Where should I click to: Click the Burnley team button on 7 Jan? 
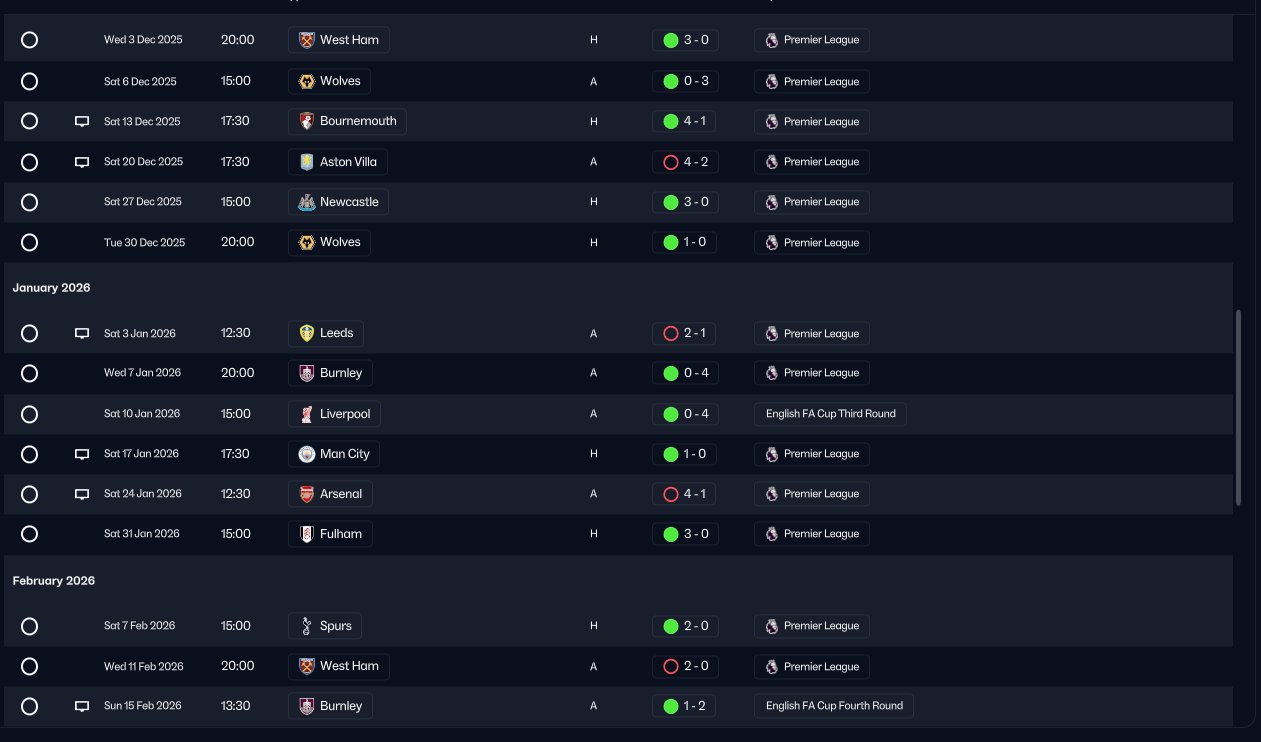point(330,373)
